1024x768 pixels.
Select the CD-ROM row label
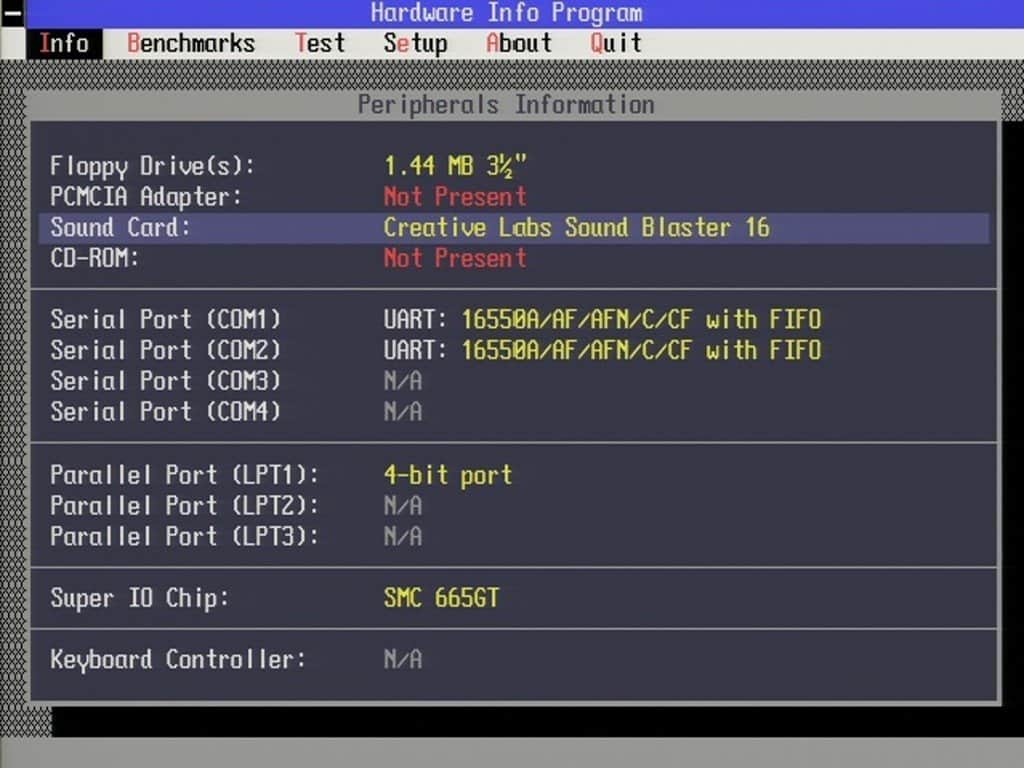[95, 258]
